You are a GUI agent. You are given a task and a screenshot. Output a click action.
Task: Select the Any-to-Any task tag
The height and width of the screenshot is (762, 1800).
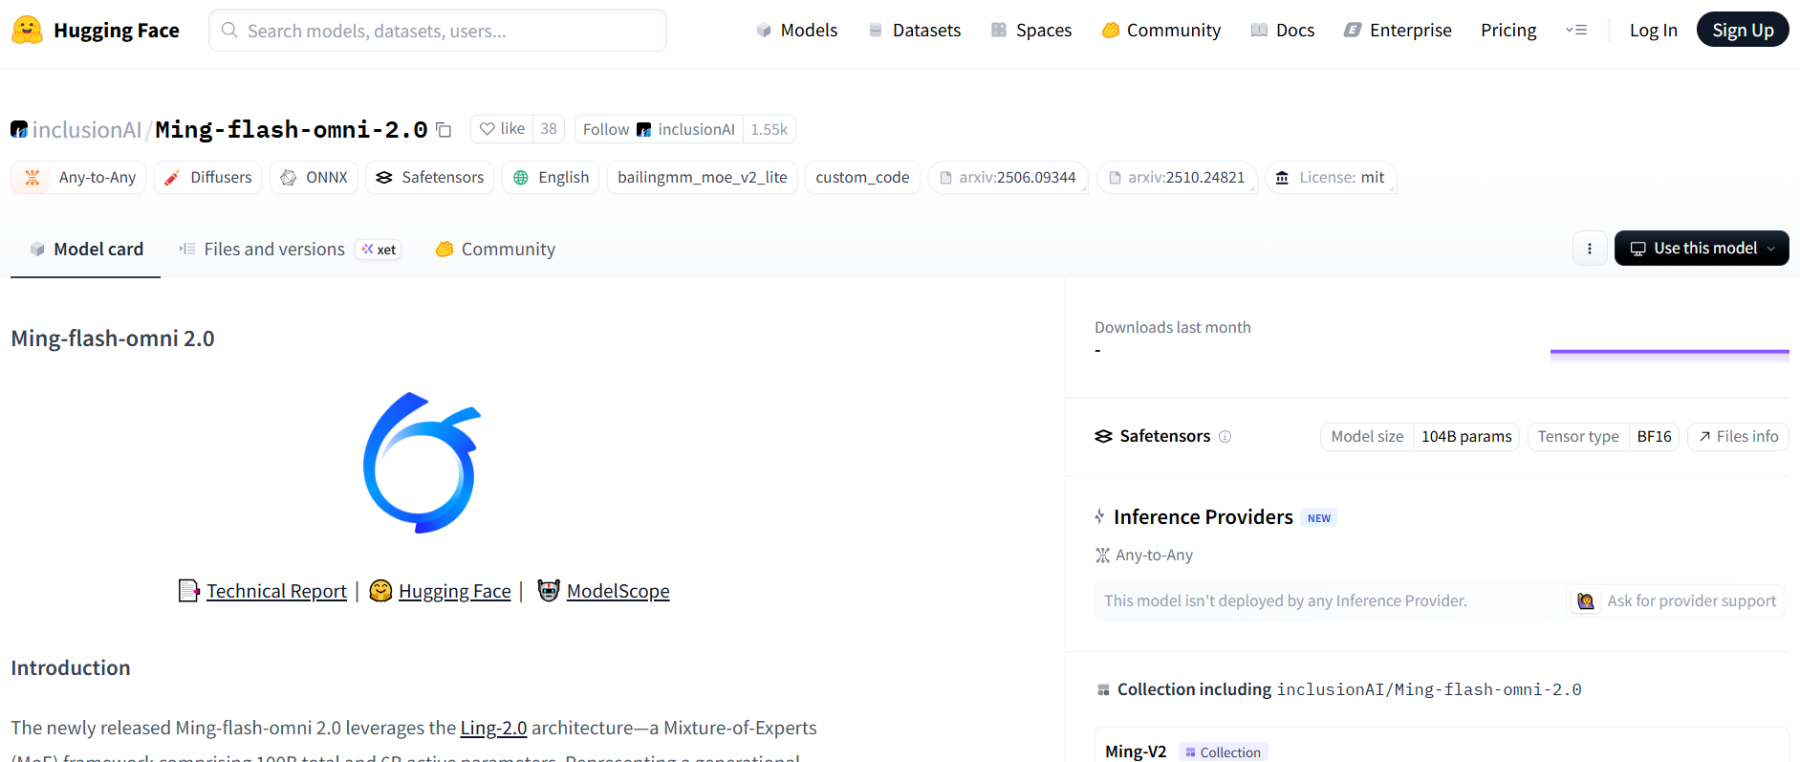(80, 177)
